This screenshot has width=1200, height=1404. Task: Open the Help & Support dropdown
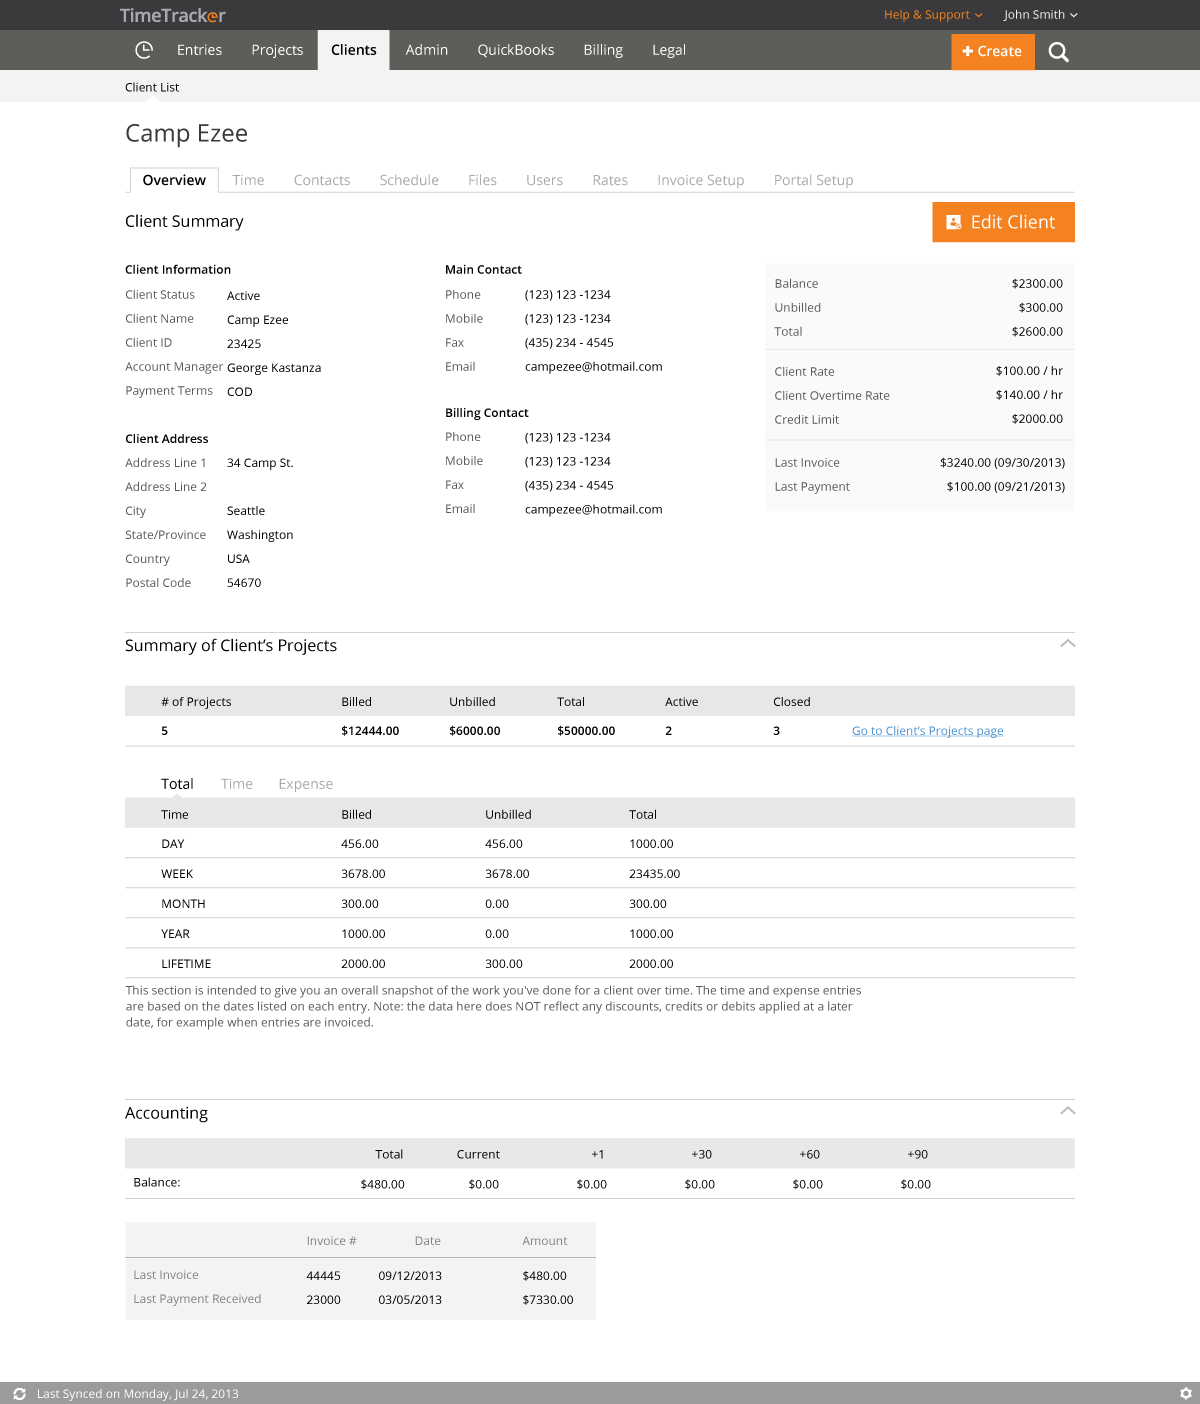pos(932,15)
